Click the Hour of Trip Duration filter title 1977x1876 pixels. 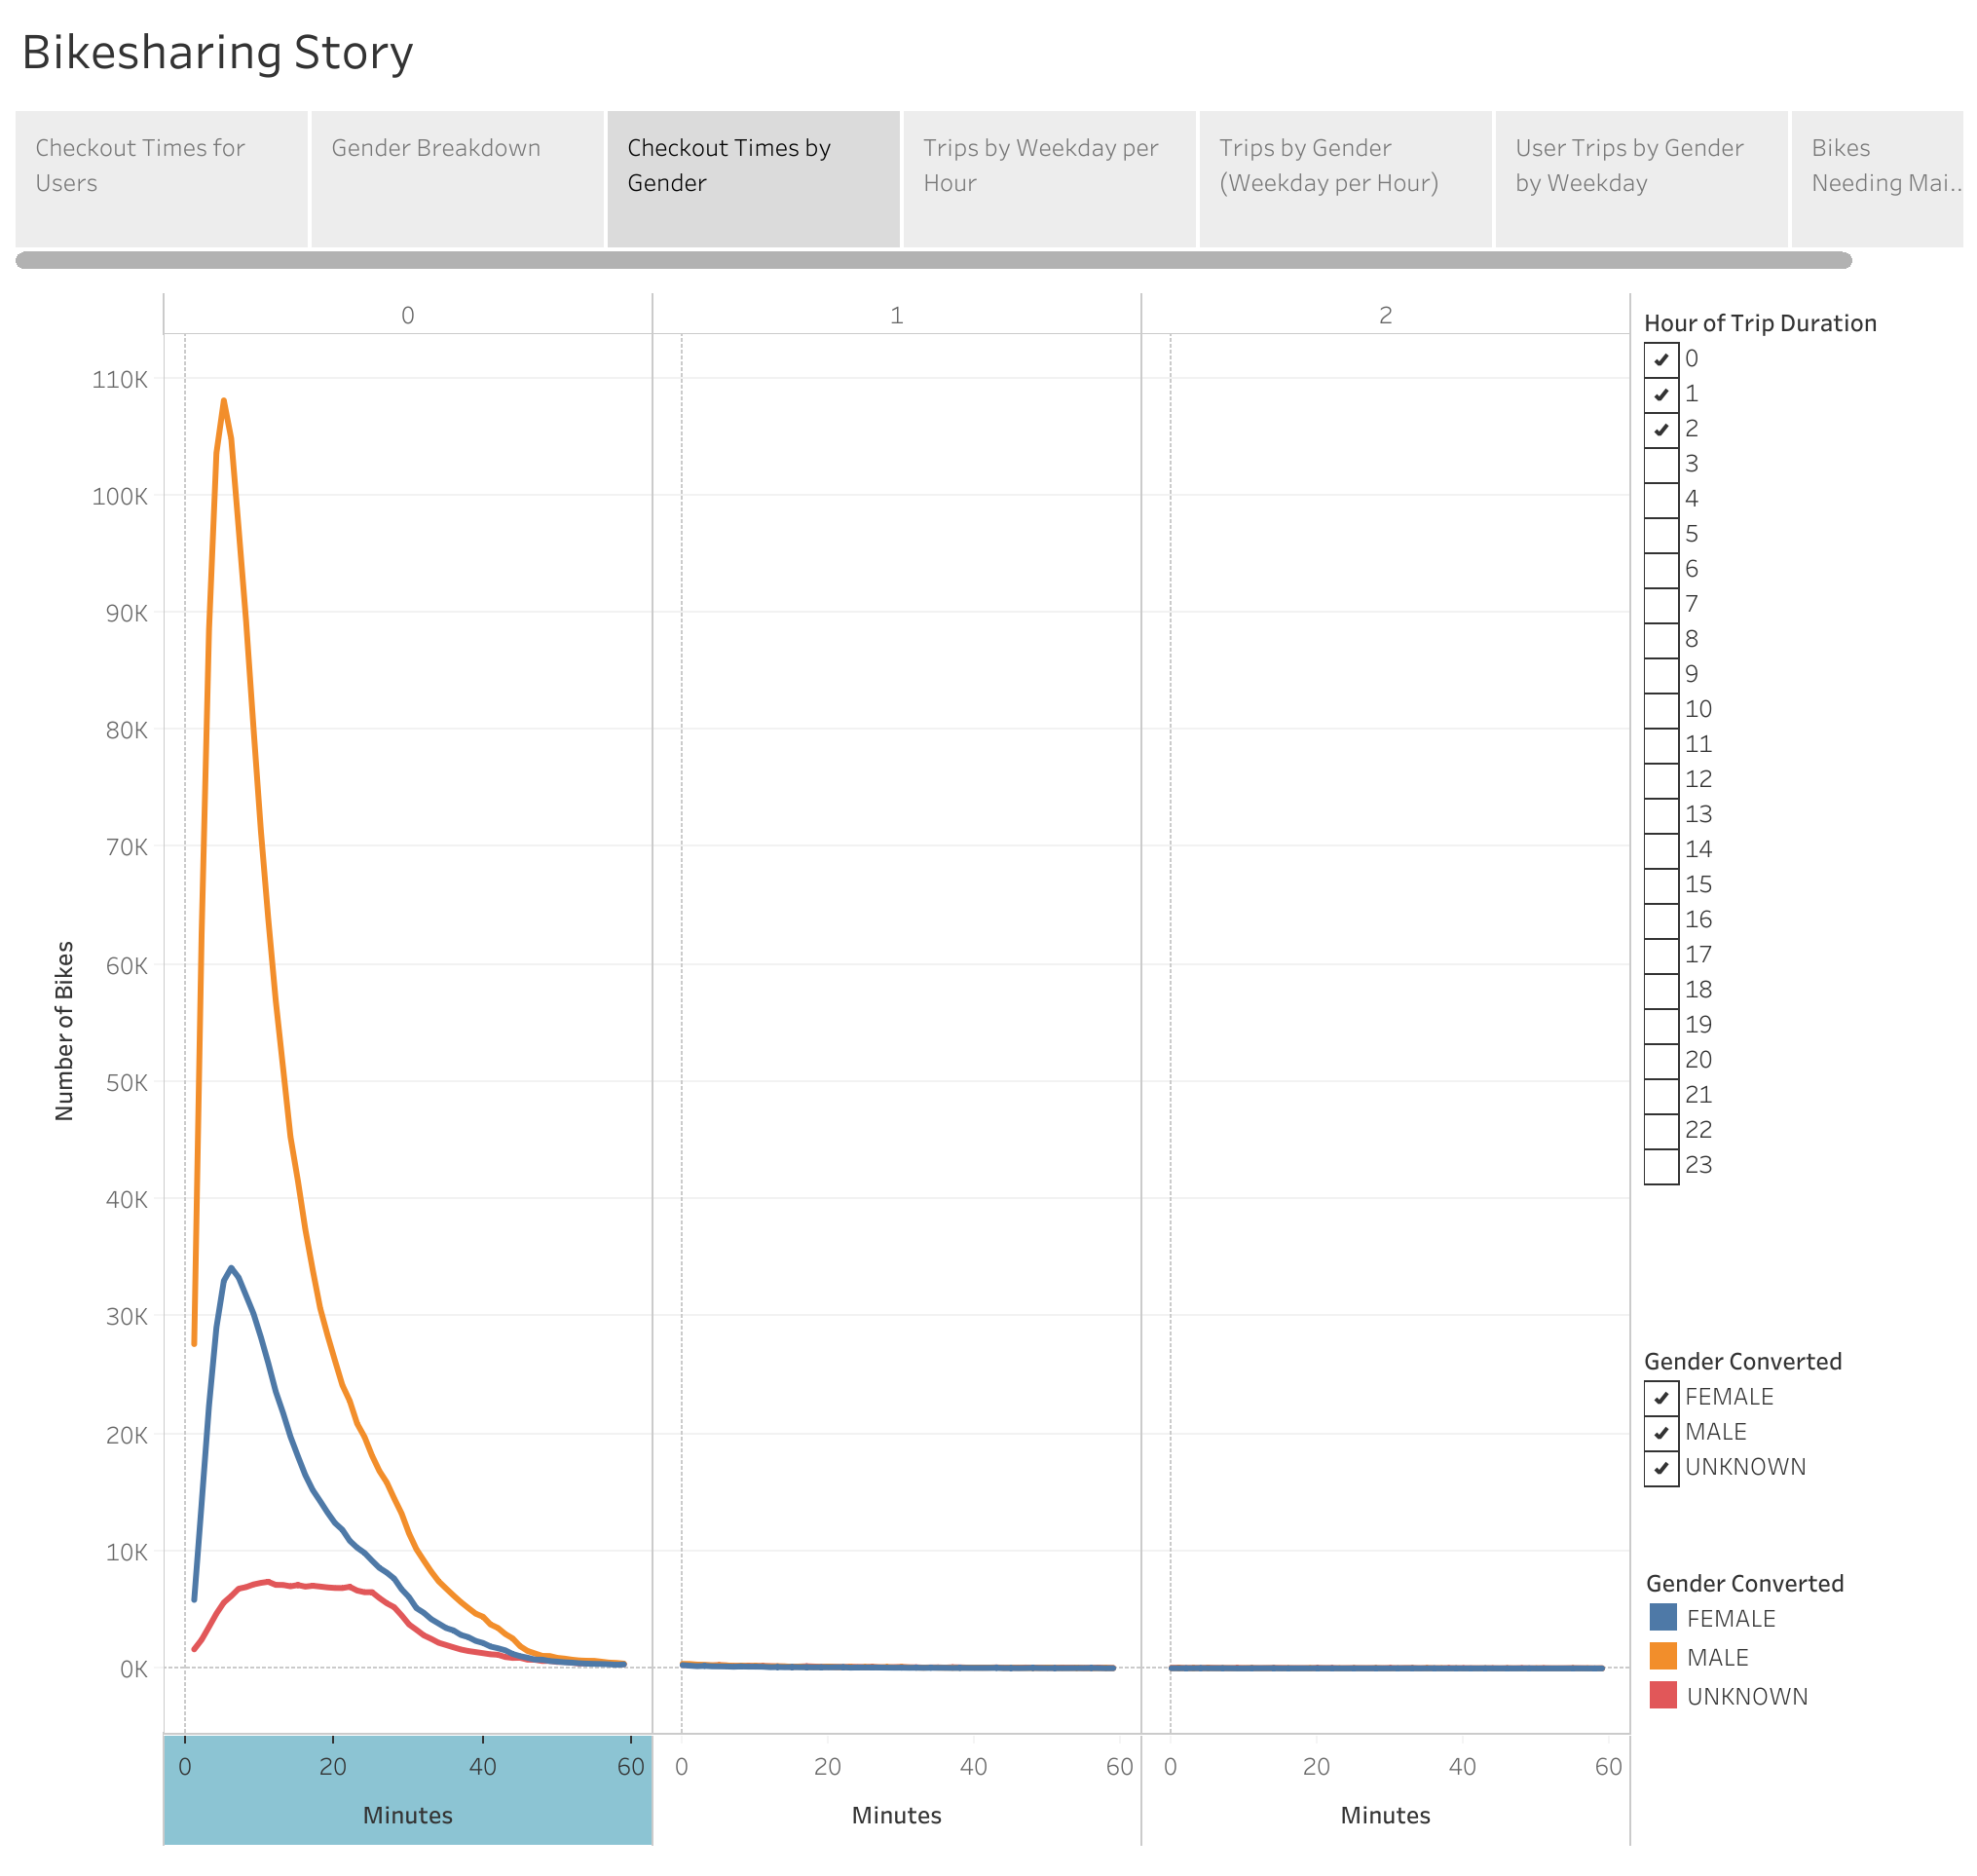coord(1760,323)
